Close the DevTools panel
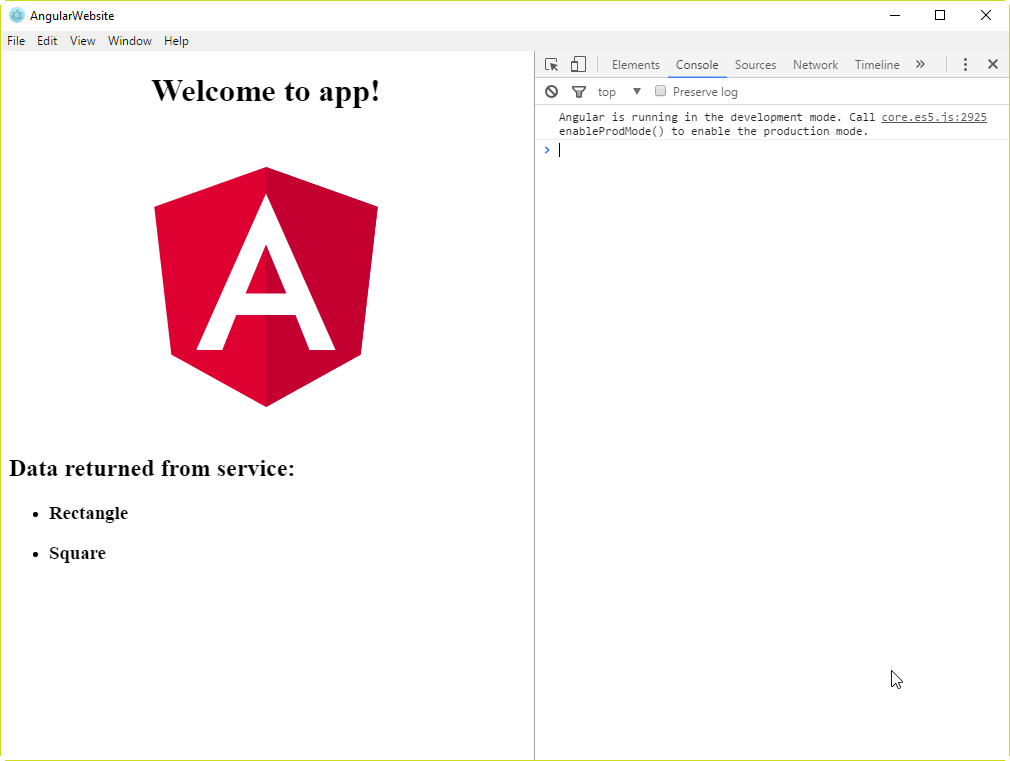Viewport: 1010px width, 761px height. pos(993,65)
